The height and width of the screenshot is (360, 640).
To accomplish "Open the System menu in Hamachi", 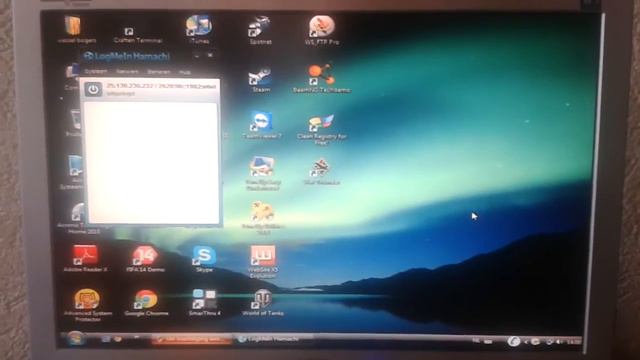I will point(96,71).
